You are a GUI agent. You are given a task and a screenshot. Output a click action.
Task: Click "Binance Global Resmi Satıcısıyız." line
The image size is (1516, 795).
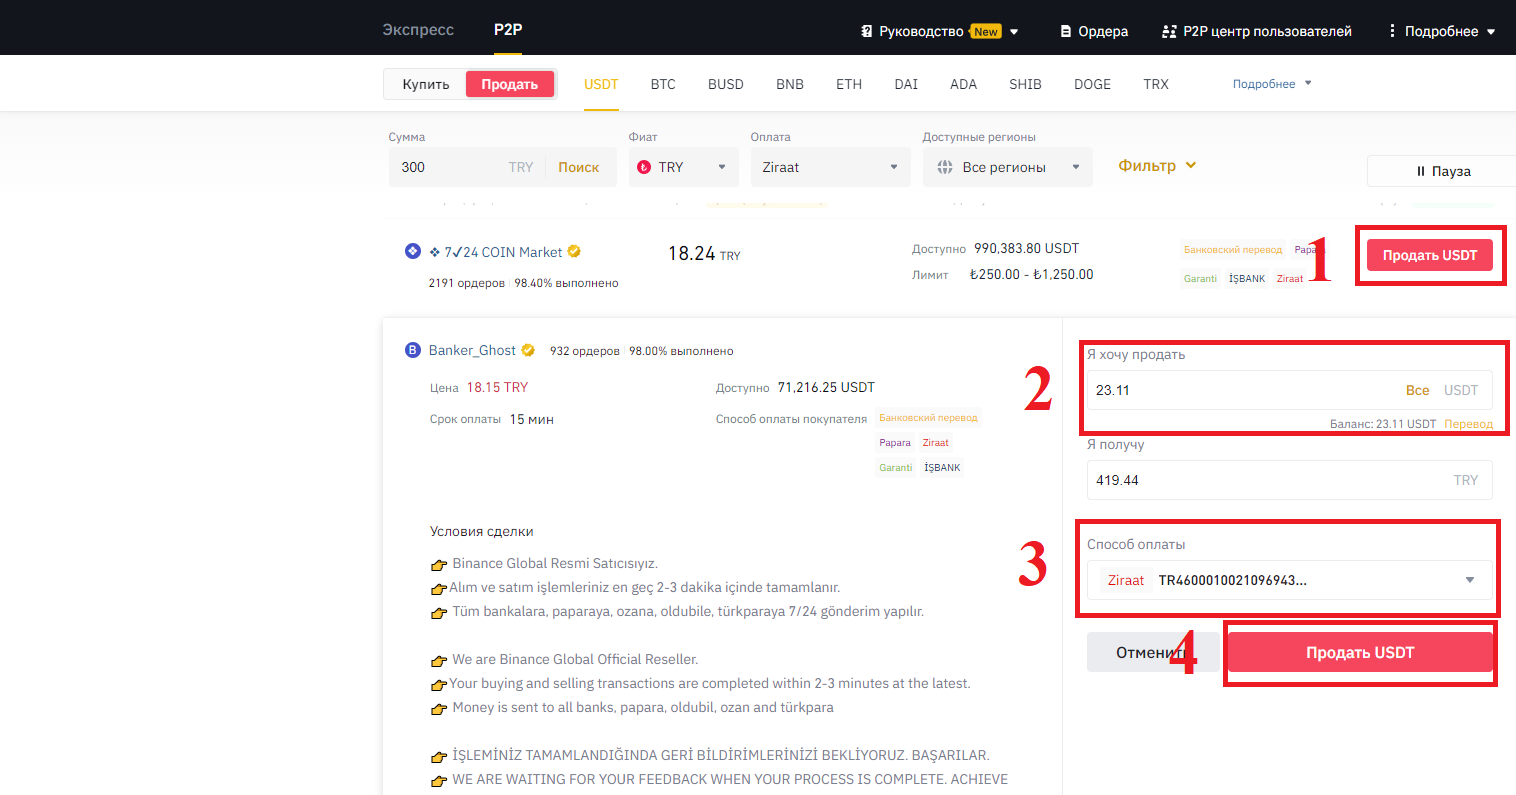555,563
